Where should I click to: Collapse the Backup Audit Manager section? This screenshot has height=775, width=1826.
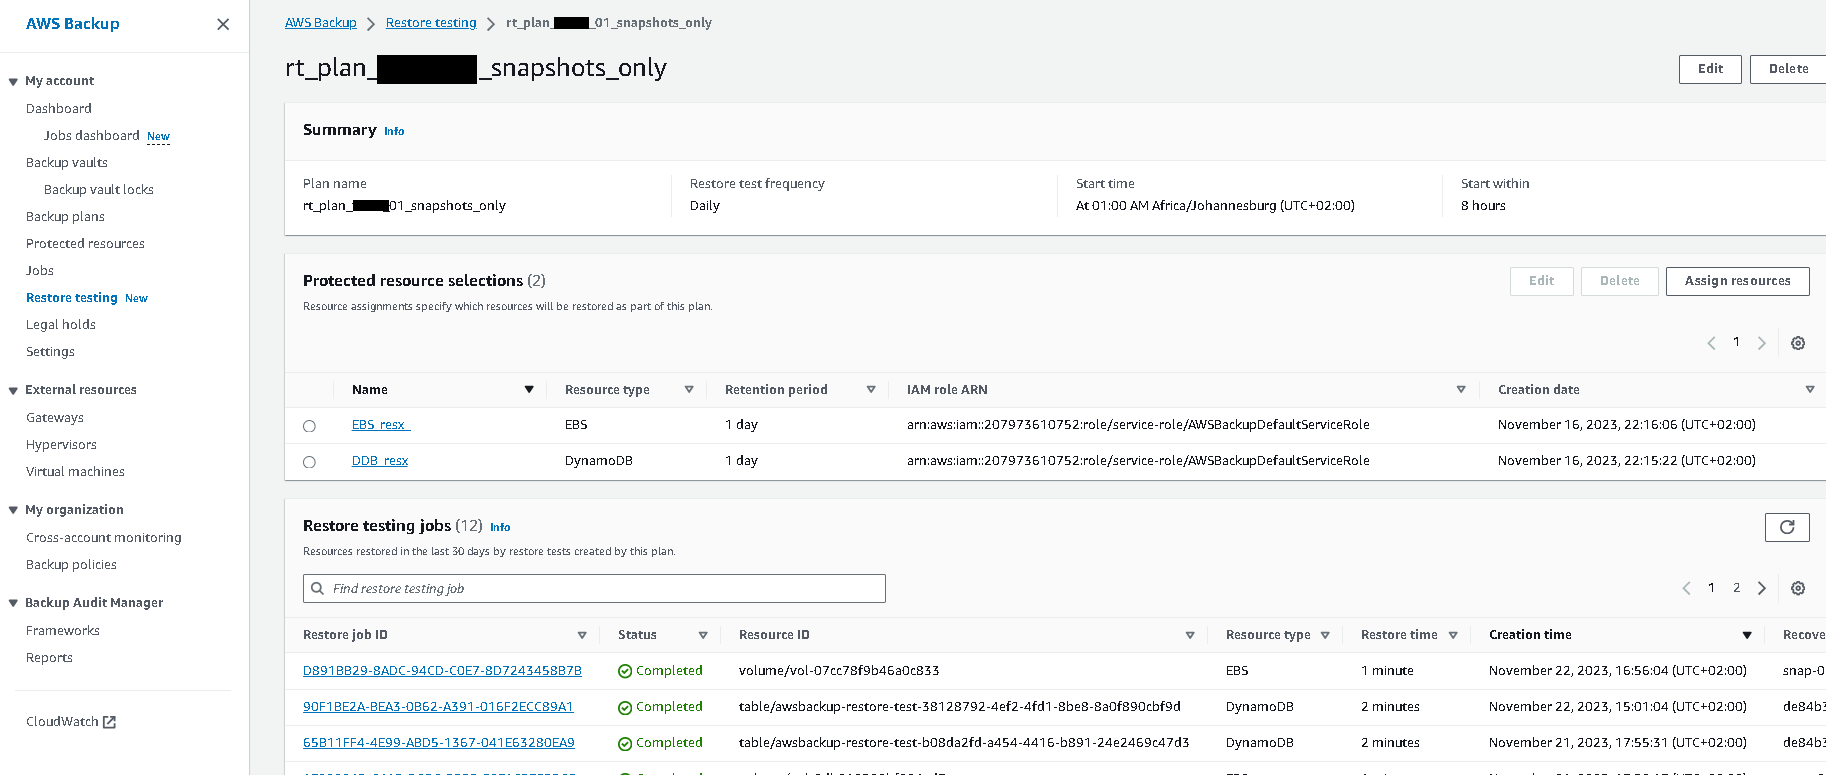(13, 604)
